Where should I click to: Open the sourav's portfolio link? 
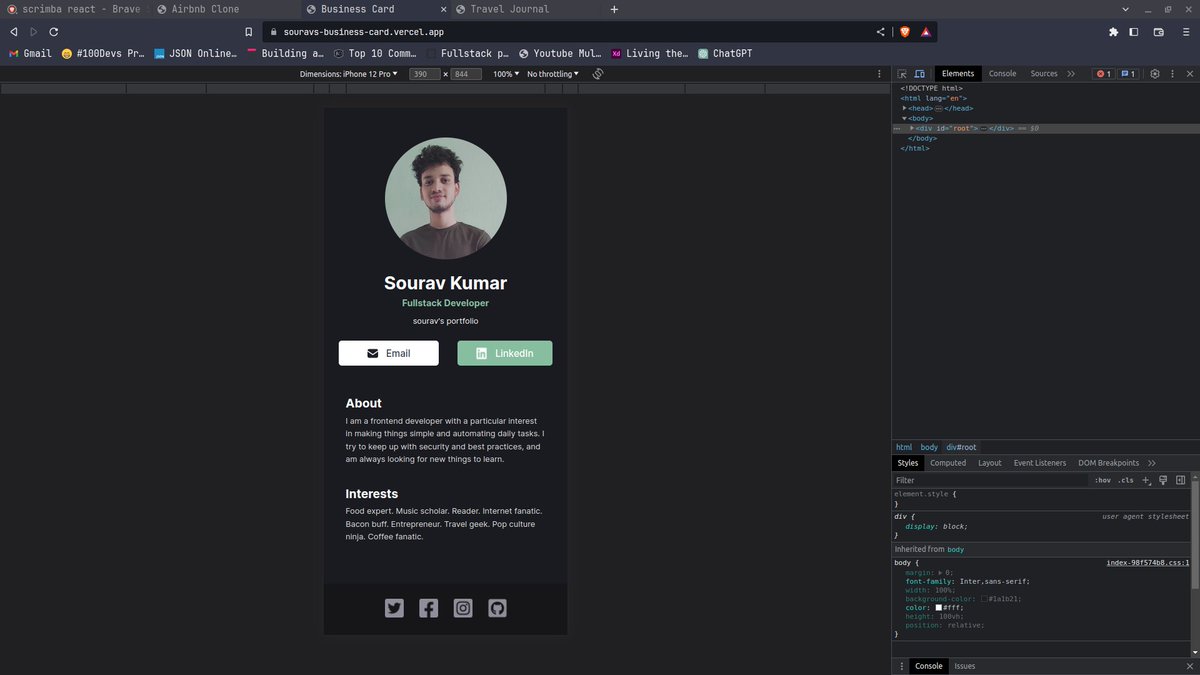coord(446,321)
